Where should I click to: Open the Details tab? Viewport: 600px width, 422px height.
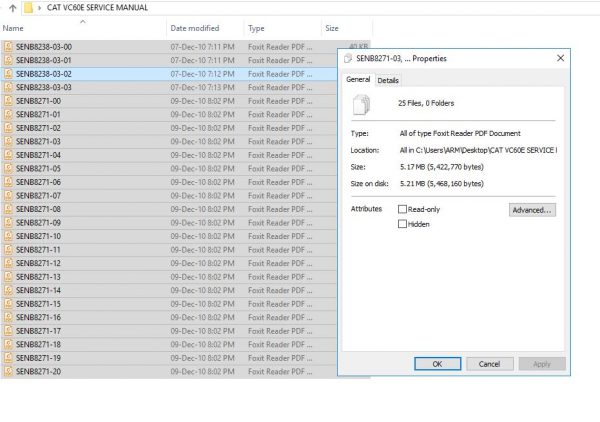(x=388, y=80)
